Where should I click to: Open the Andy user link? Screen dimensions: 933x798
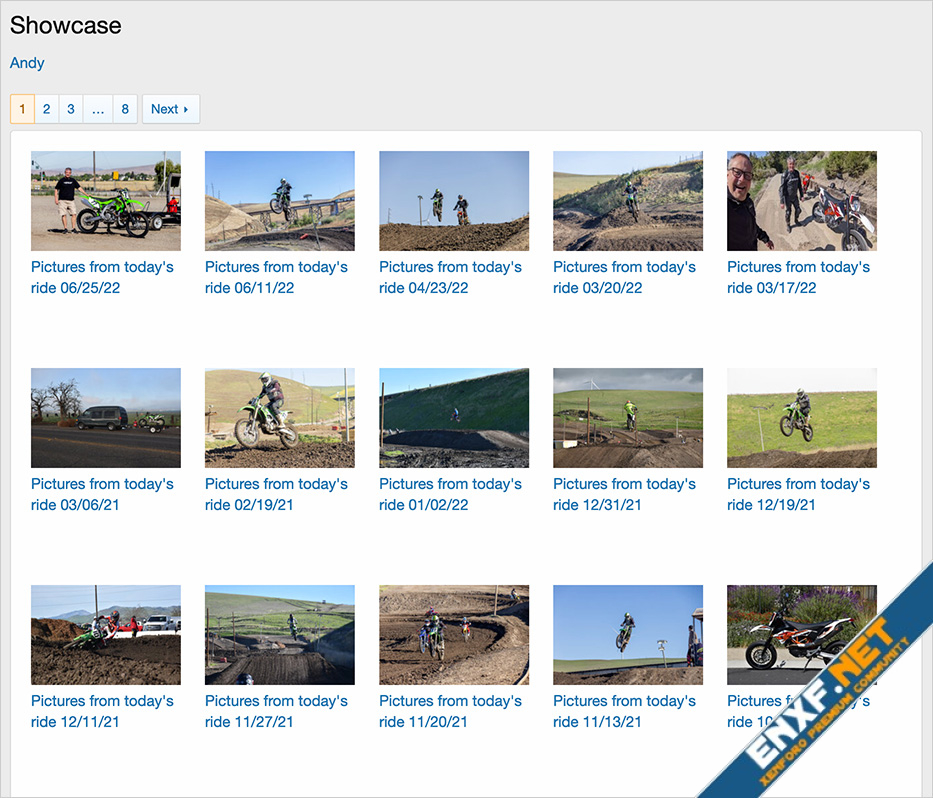(27, 62)
